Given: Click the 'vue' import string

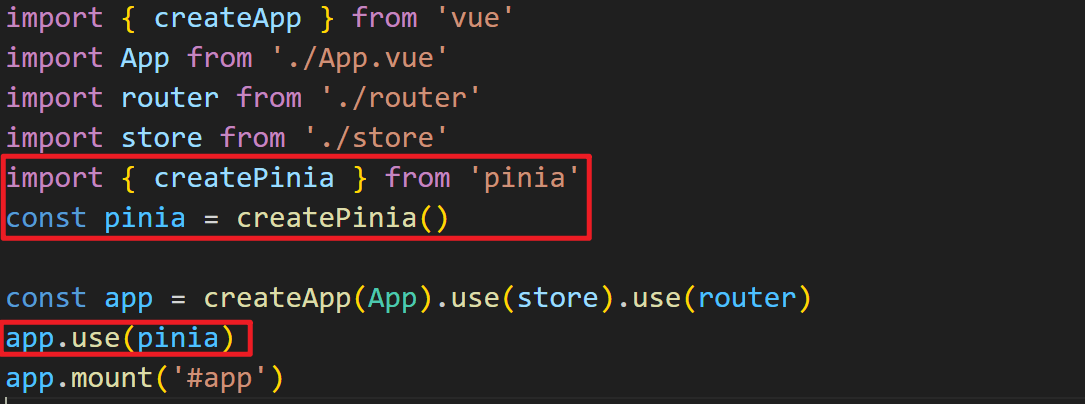Looking at the screenshot, I should click(x=472, y=17).
